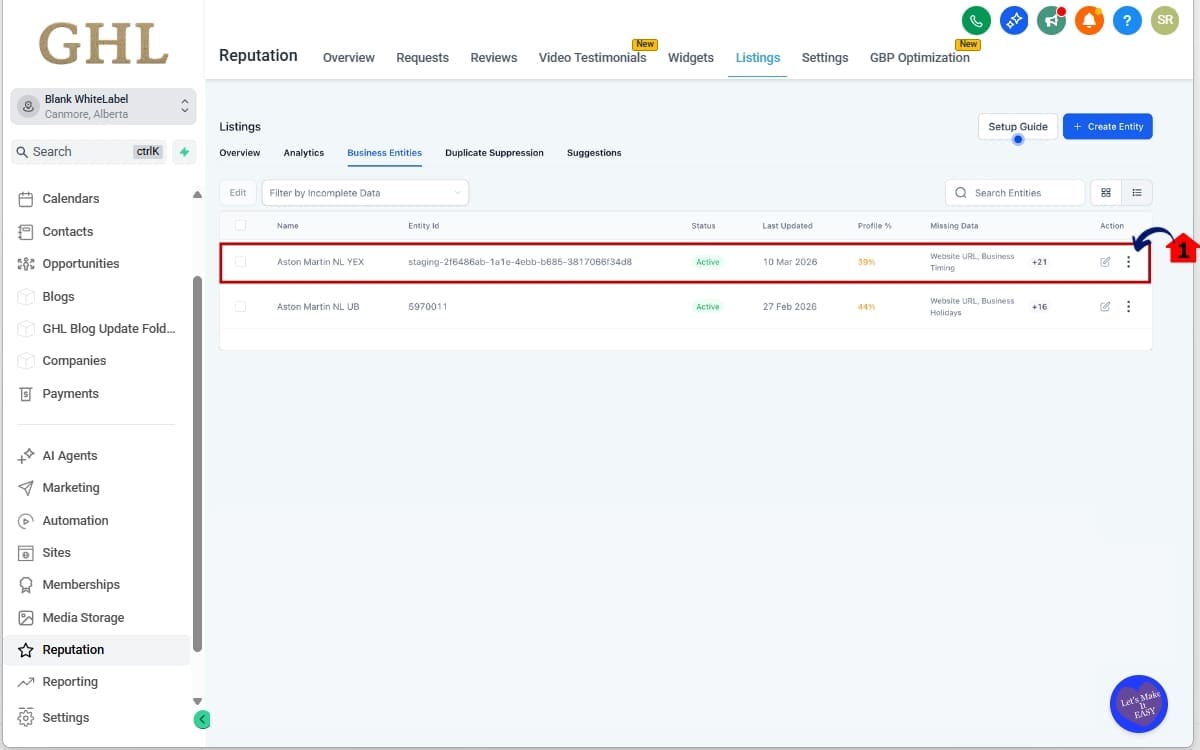Edit the Aston Martin NL YEX entity
Image resolution: width=1200 pixels, height=750 pixels.
click(x=1105, y=261)
